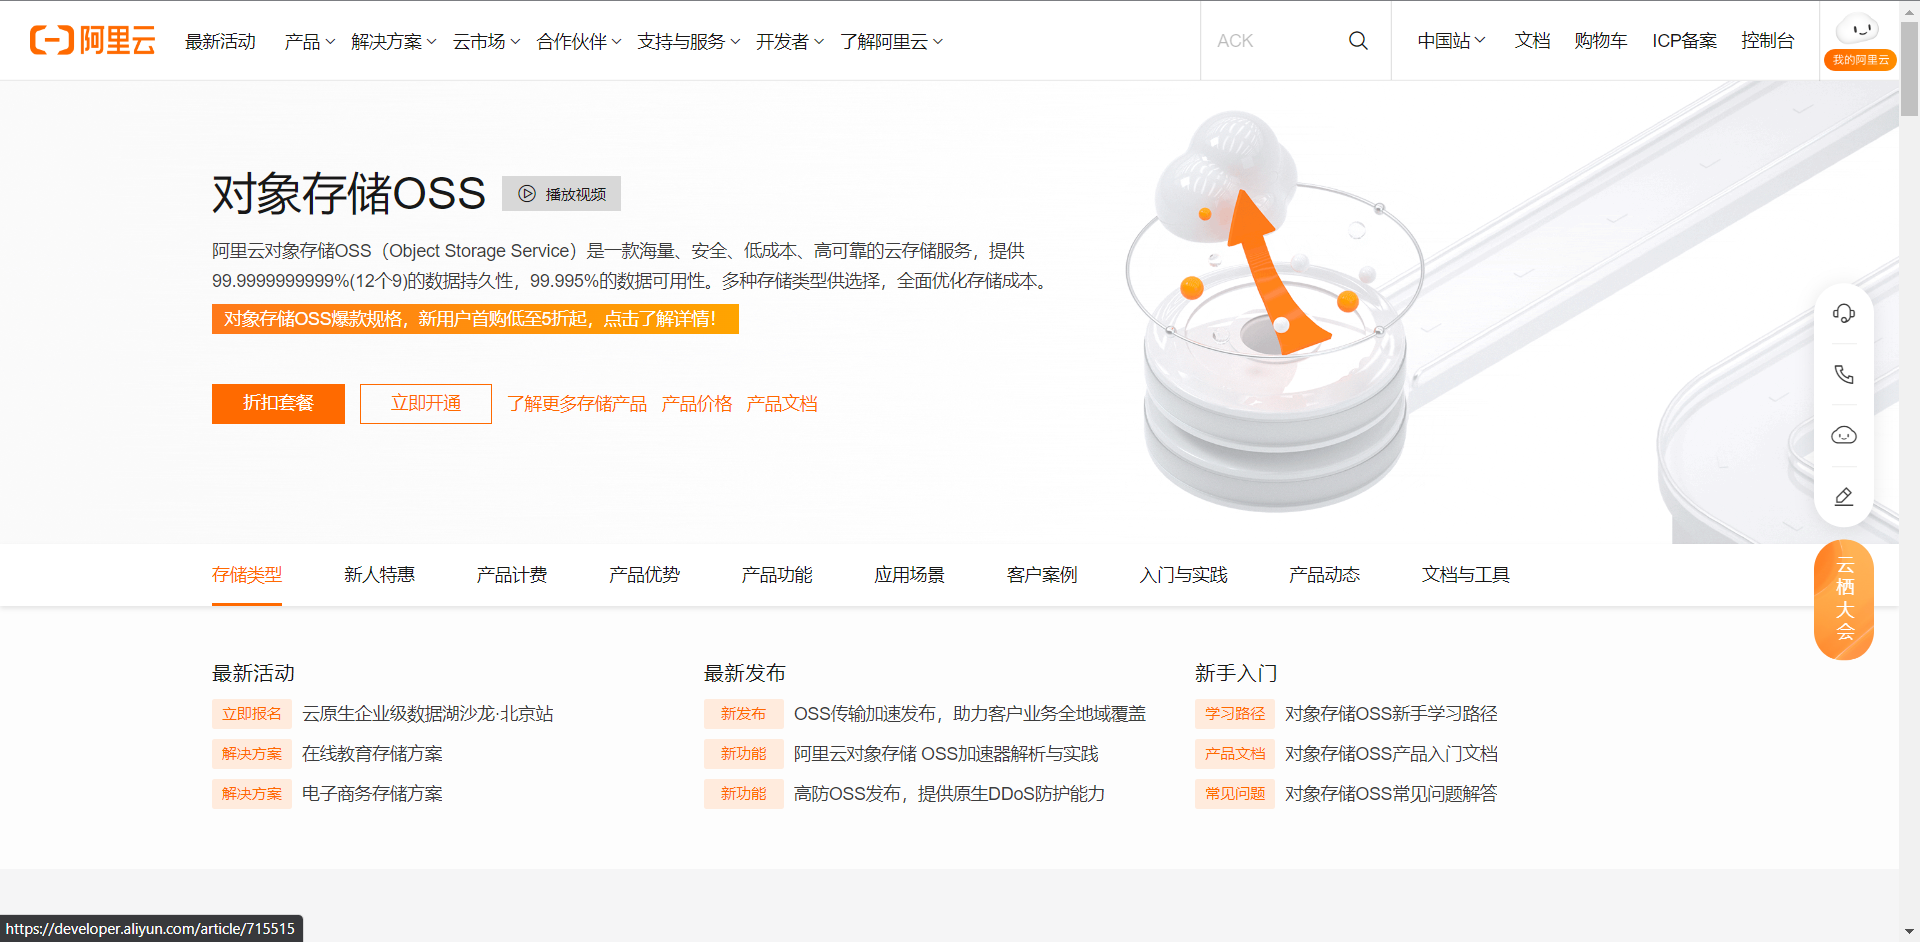This screenshot has height=942, width=1920.
Task: Click the 新功能 tag beside 高防OSS发布
Action: pos(744,794)
